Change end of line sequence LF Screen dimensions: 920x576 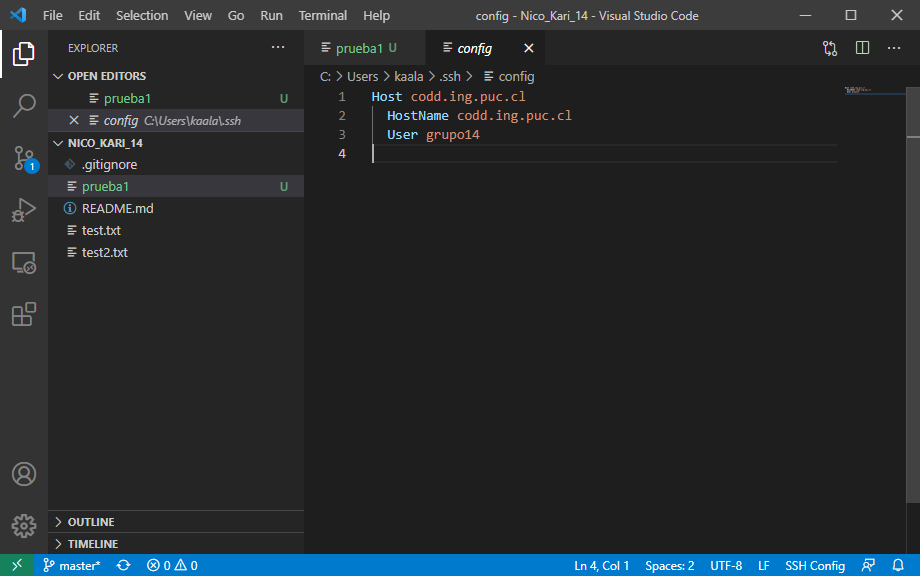point(763,565)
